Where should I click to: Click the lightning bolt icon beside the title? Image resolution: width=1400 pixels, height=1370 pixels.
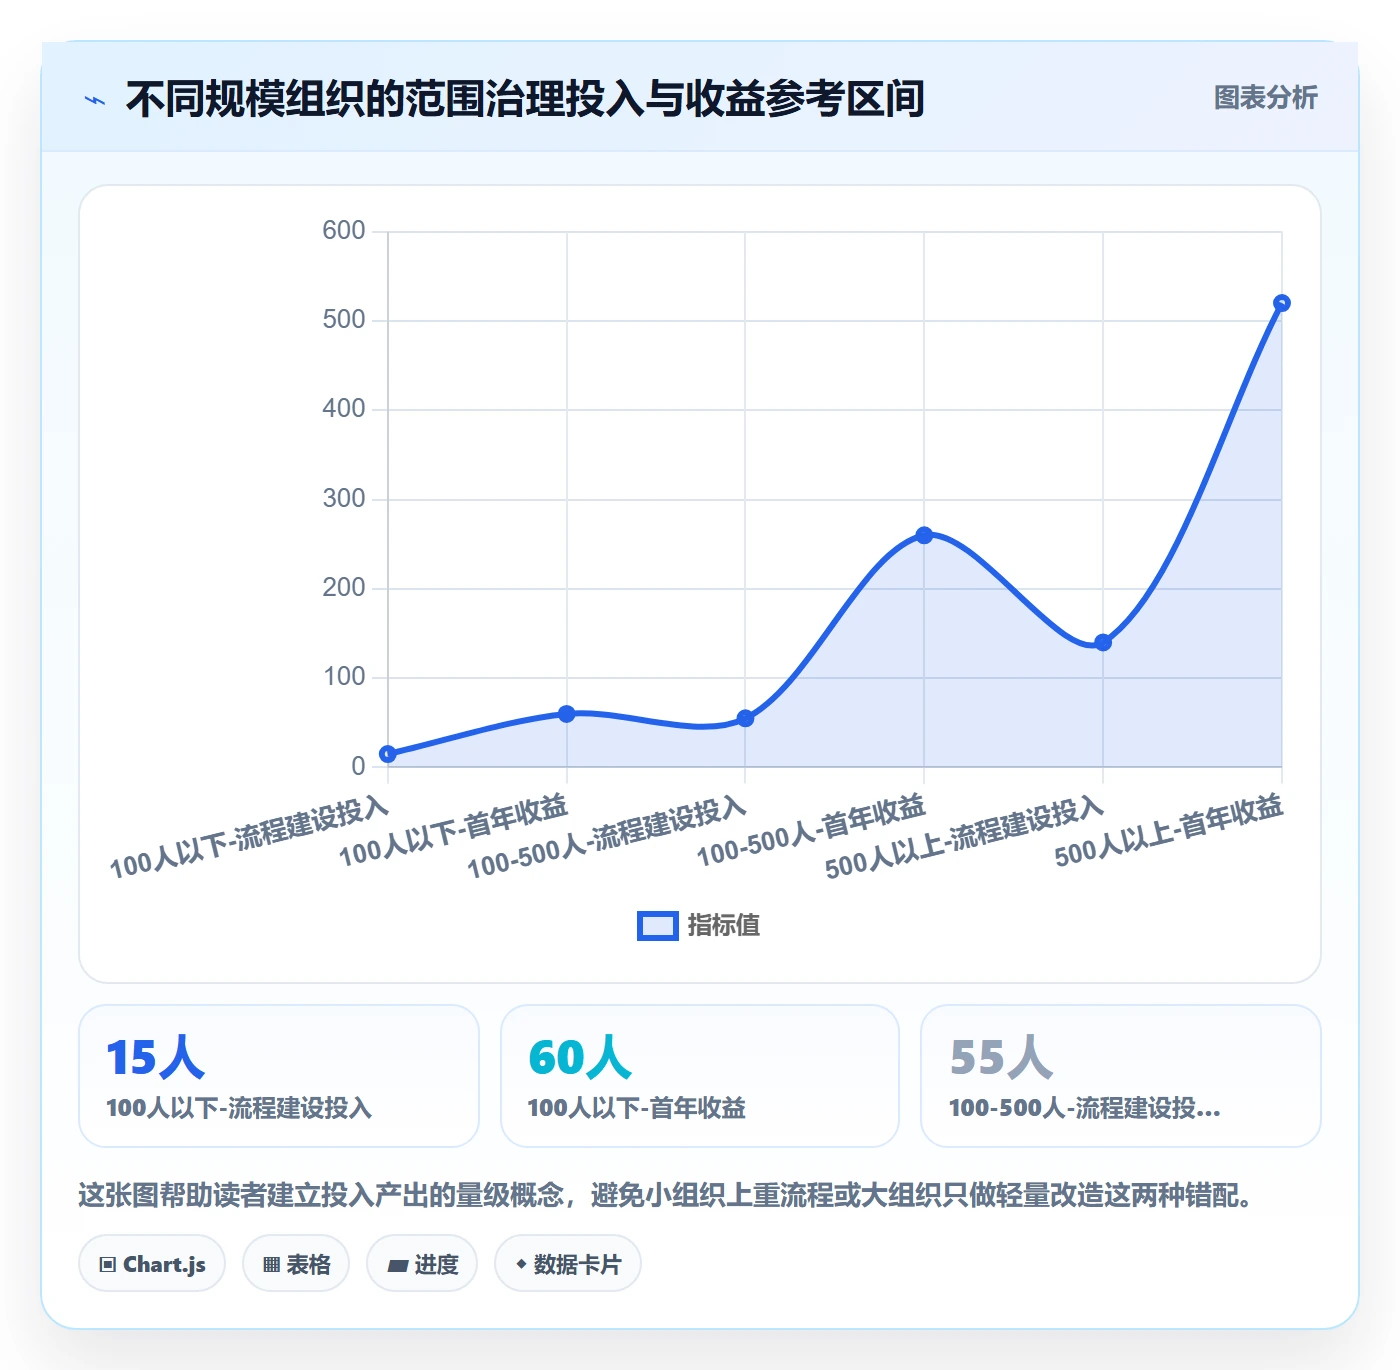point(95,100)
